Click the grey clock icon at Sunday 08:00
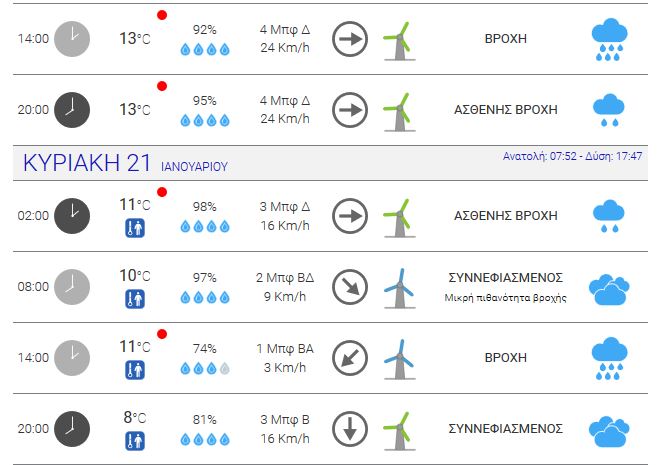 coord(72,287)
